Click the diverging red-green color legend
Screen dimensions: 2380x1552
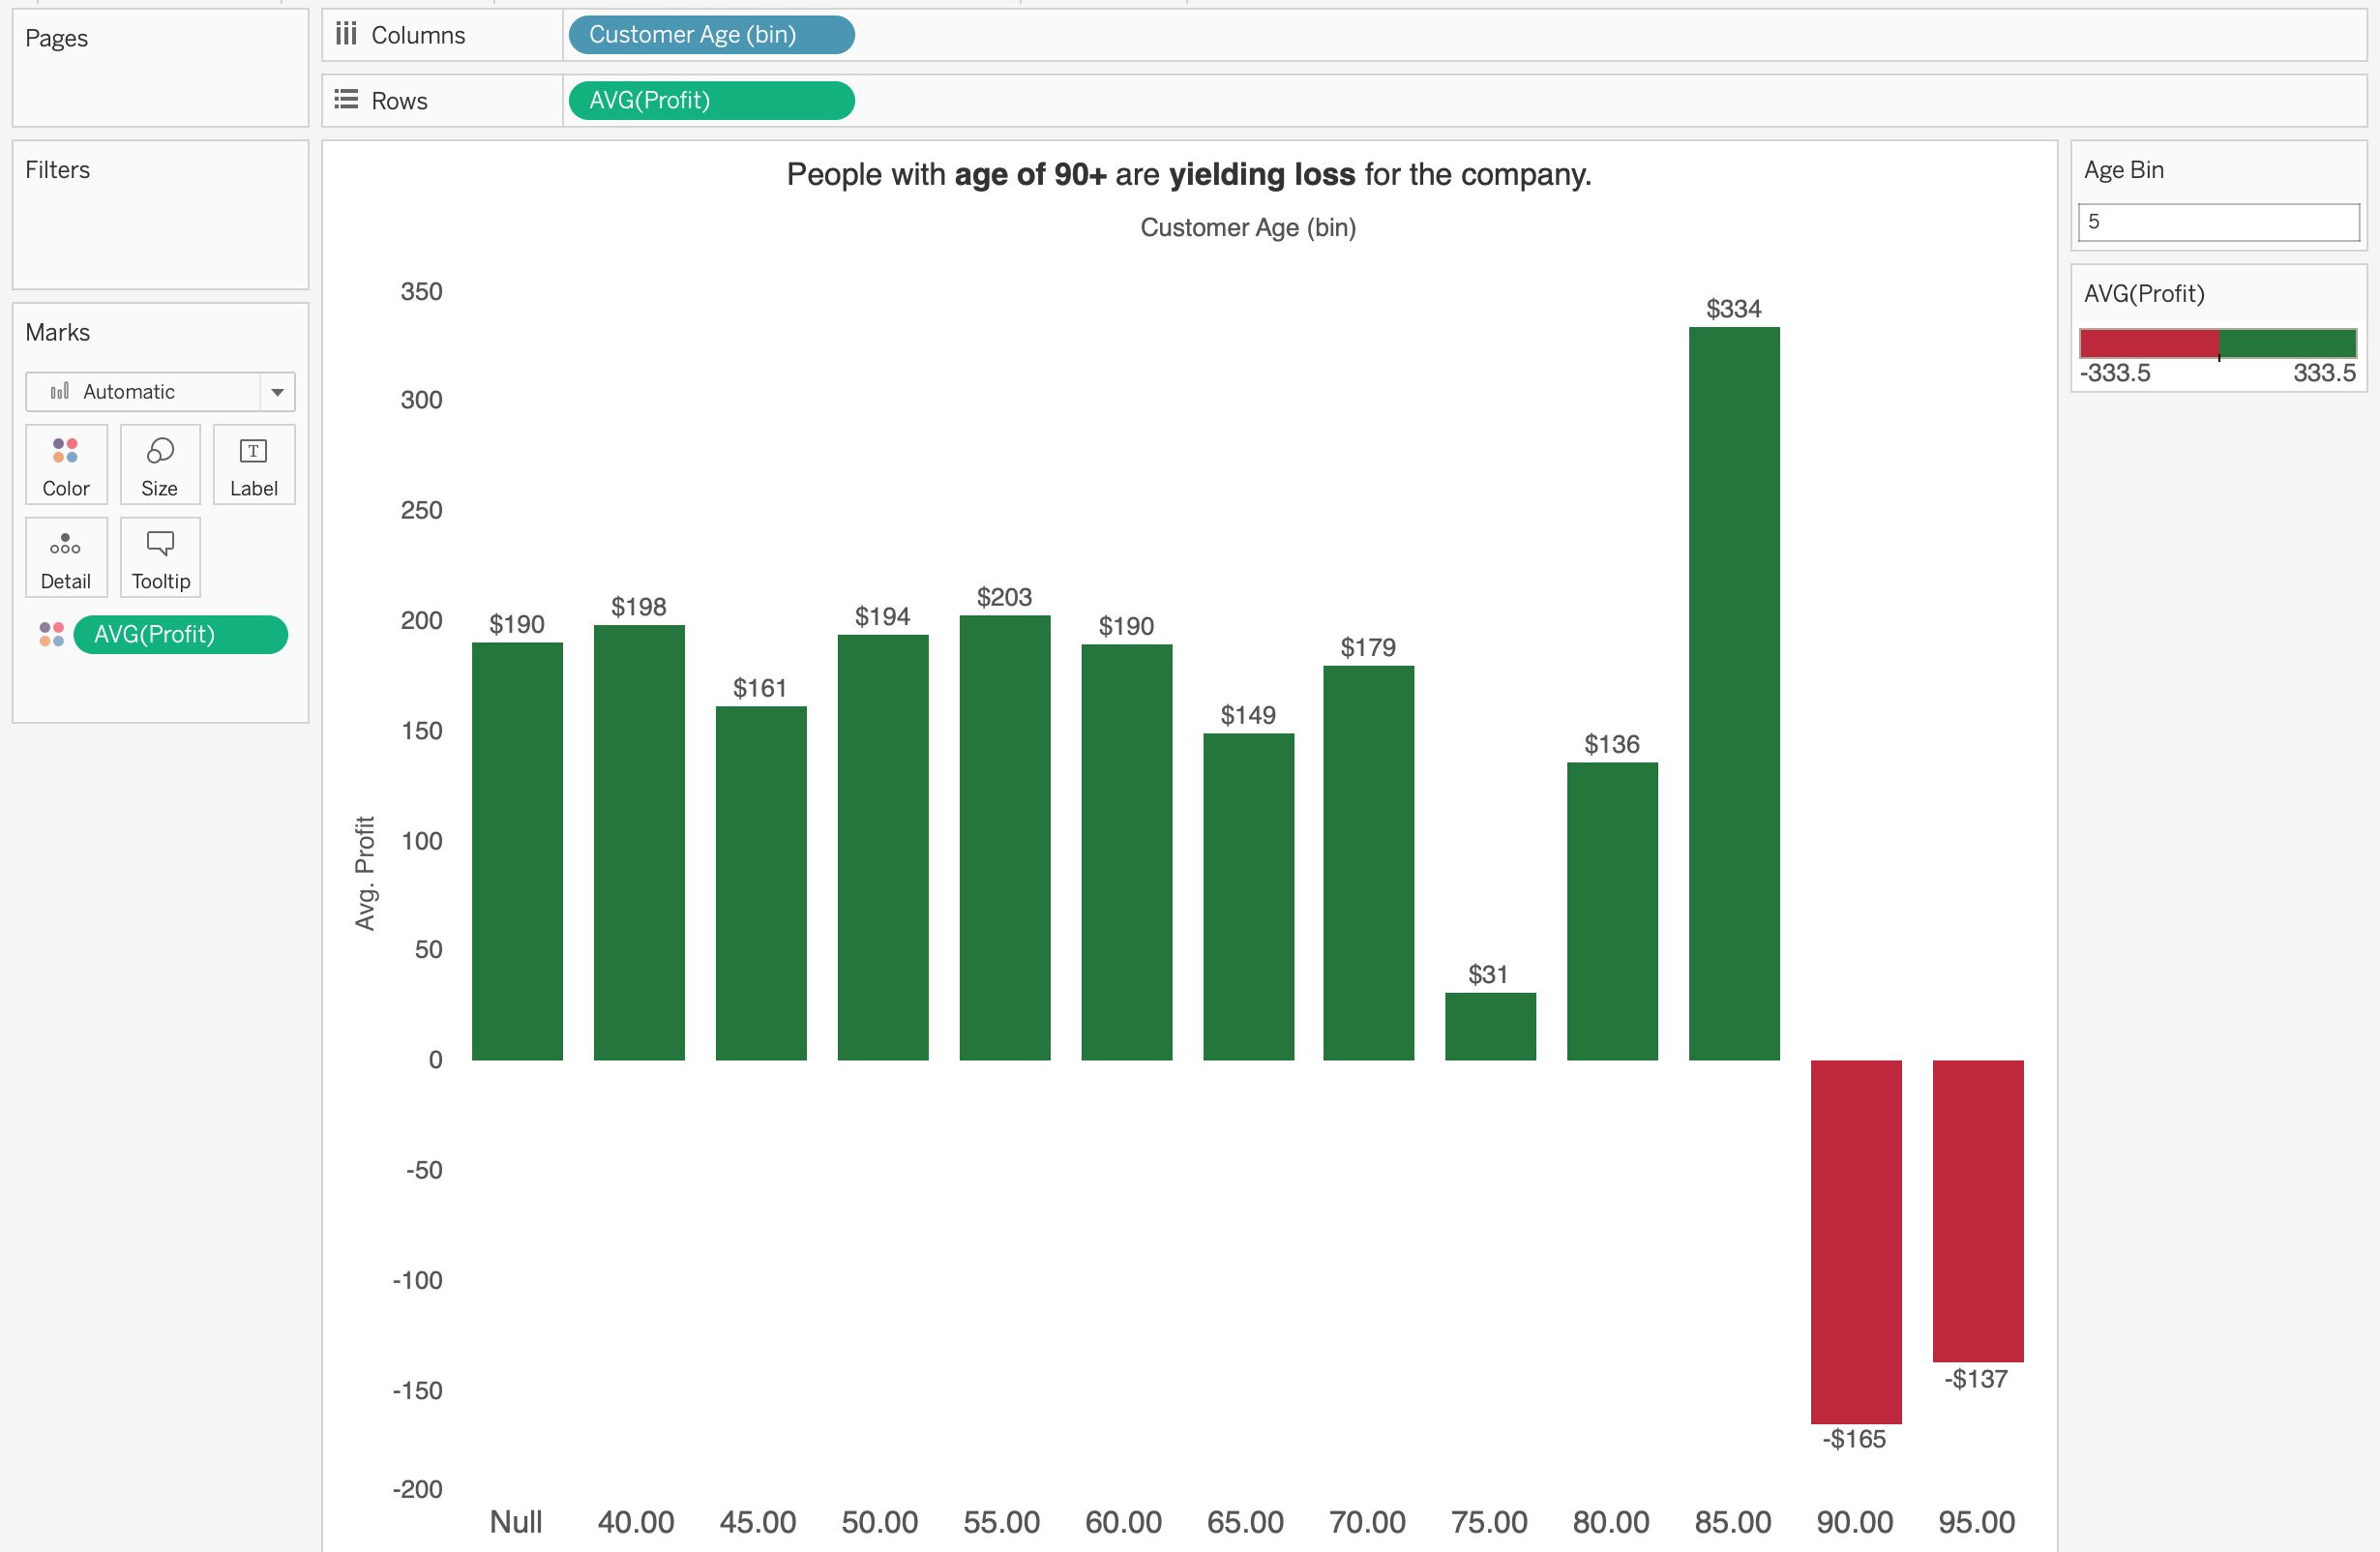click(2218, 343)
